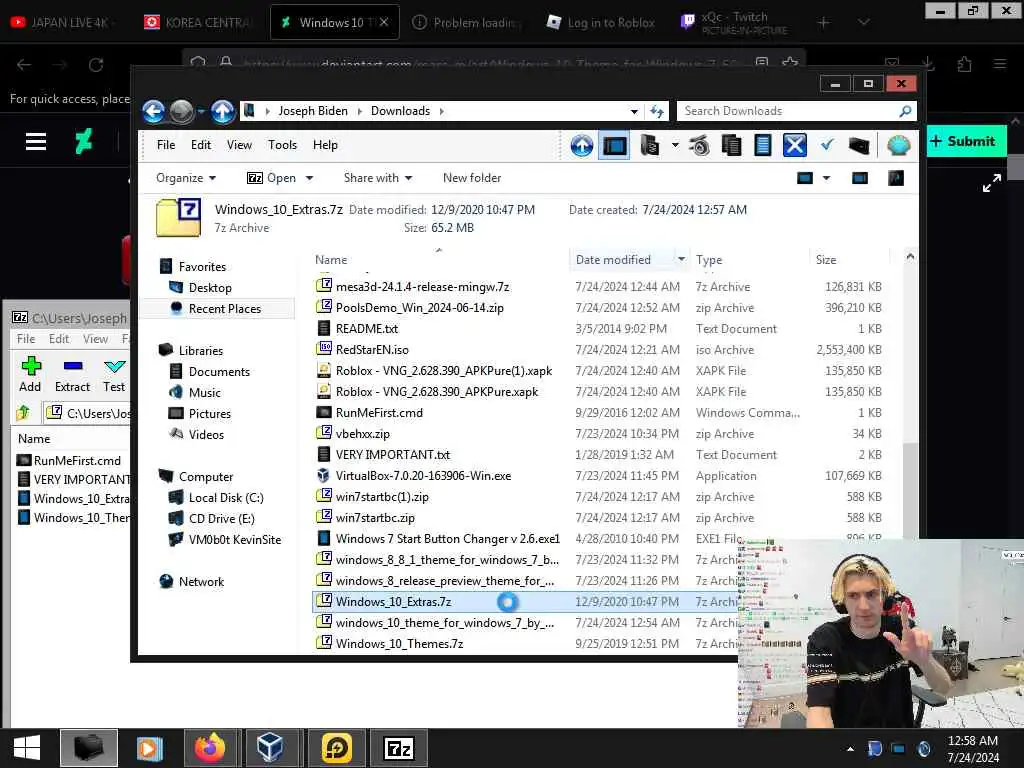Click the Windows Start button on the taskbar
This screenshot has height=768, width=1024.
pyautogui.click(x=27, y=748)
